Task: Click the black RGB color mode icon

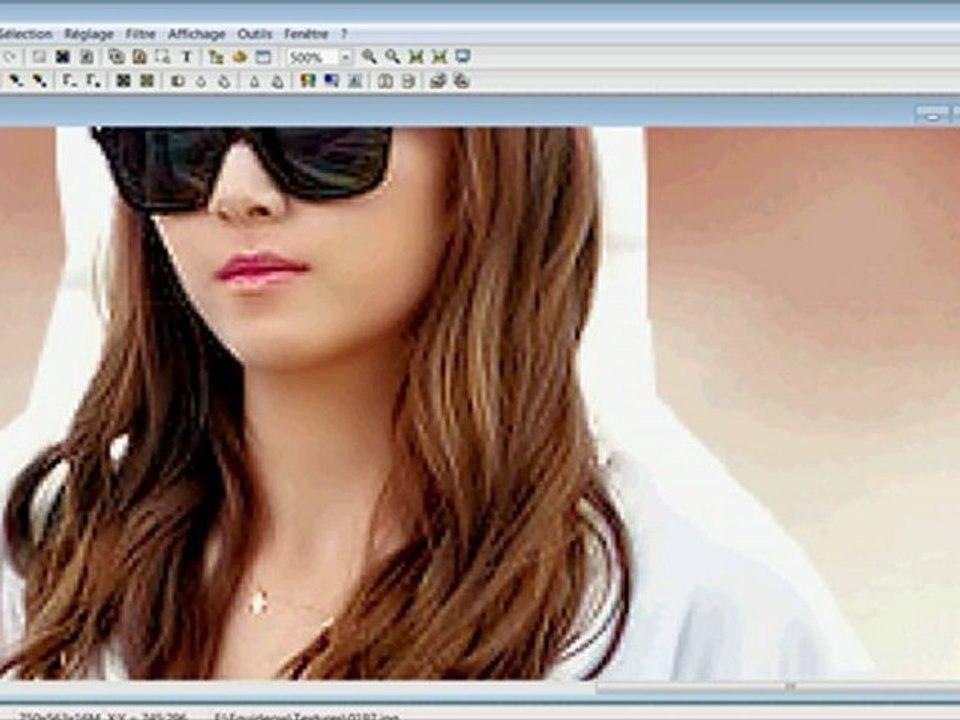Action: [62, 58]
